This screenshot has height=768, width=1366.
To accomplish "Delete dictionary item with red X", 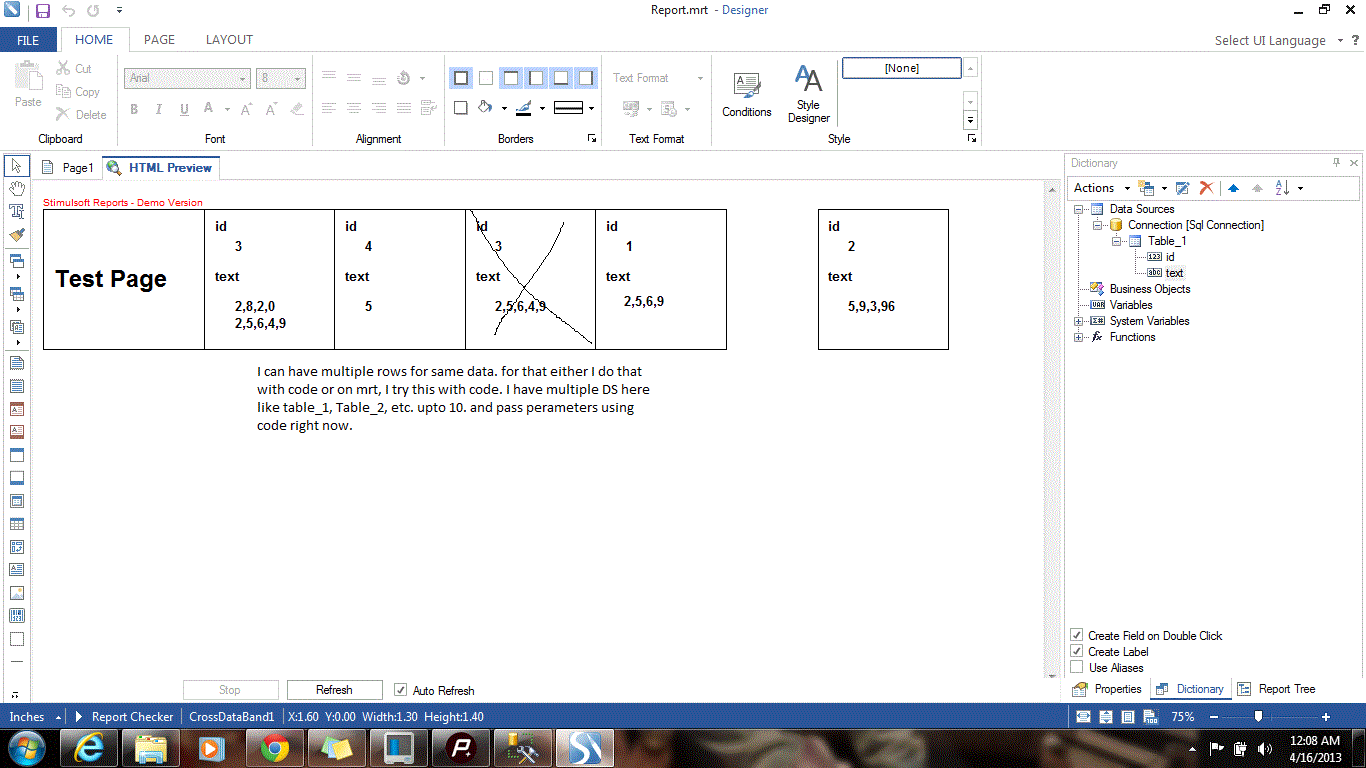I will pos(1206,188).
